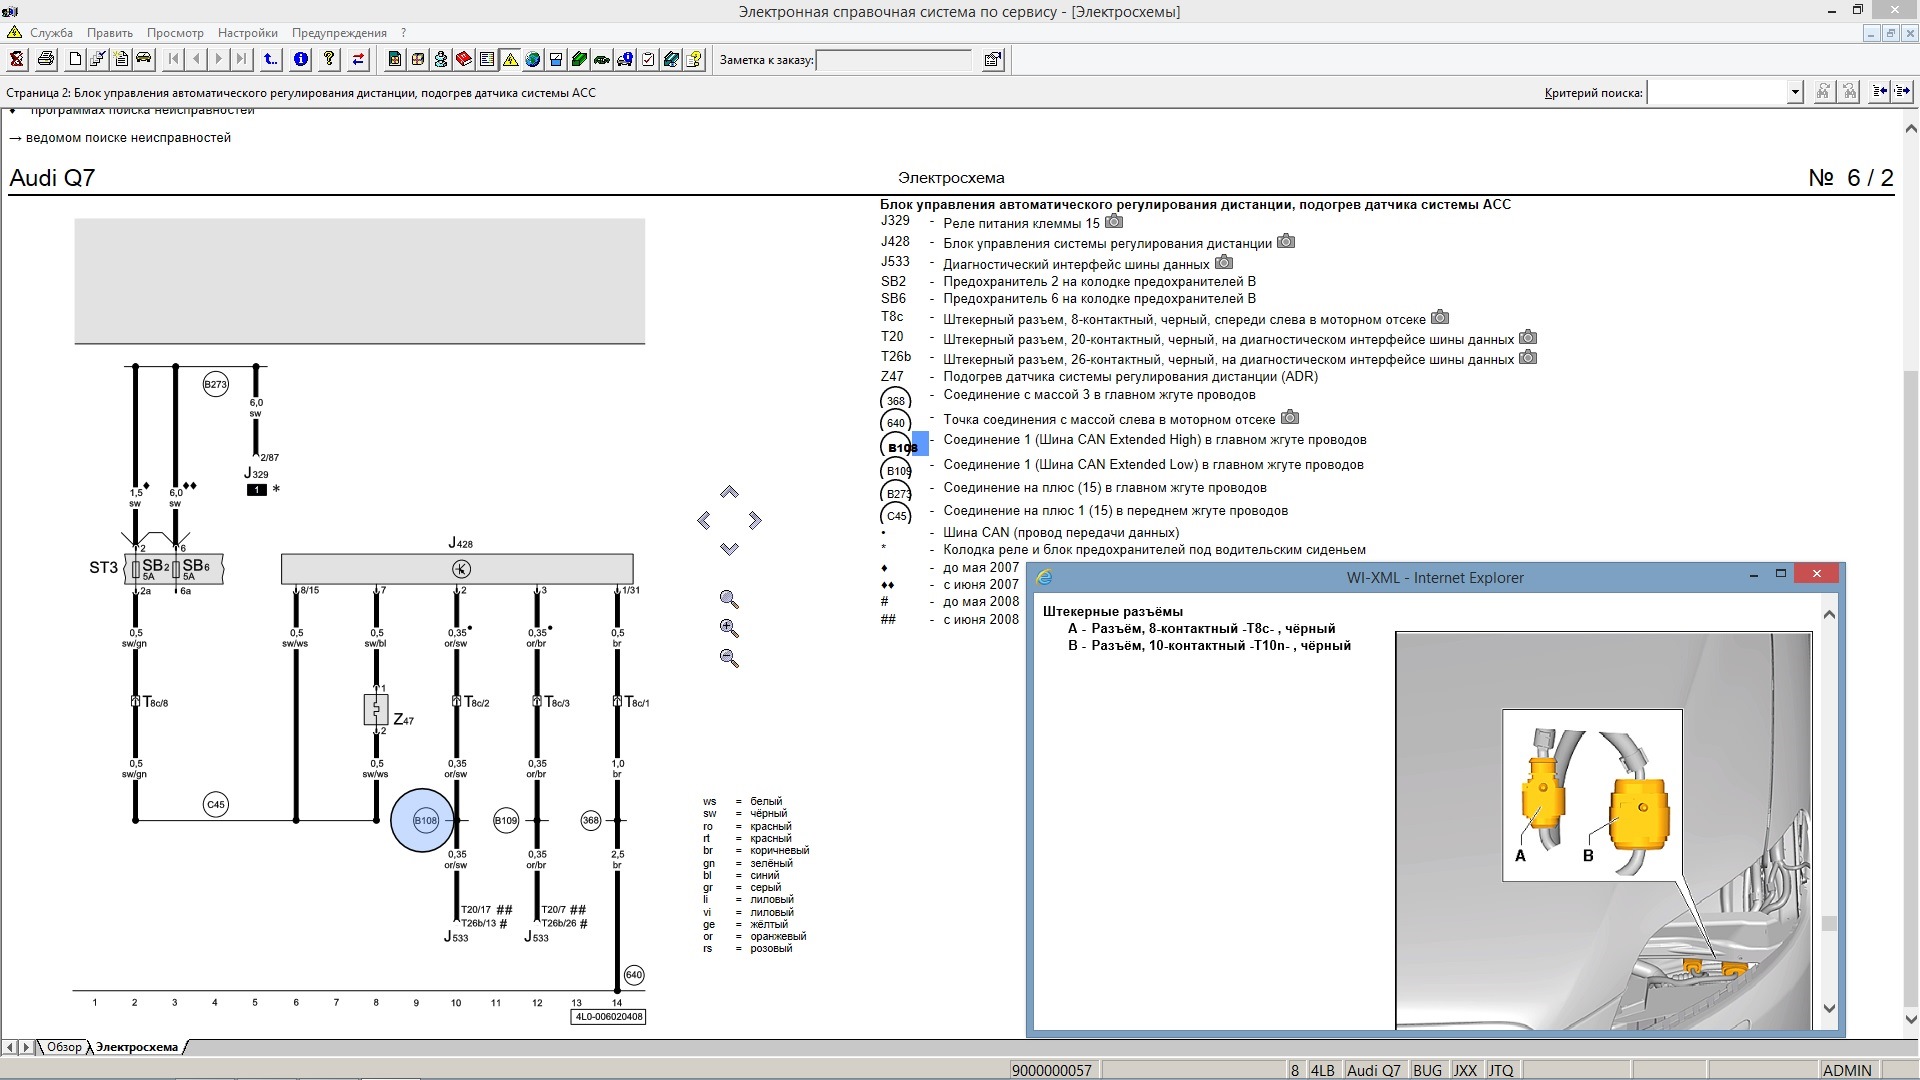Screen dimensions: 1920x1080
Task: Click the blank new-document icon
Action: point(75,60)
